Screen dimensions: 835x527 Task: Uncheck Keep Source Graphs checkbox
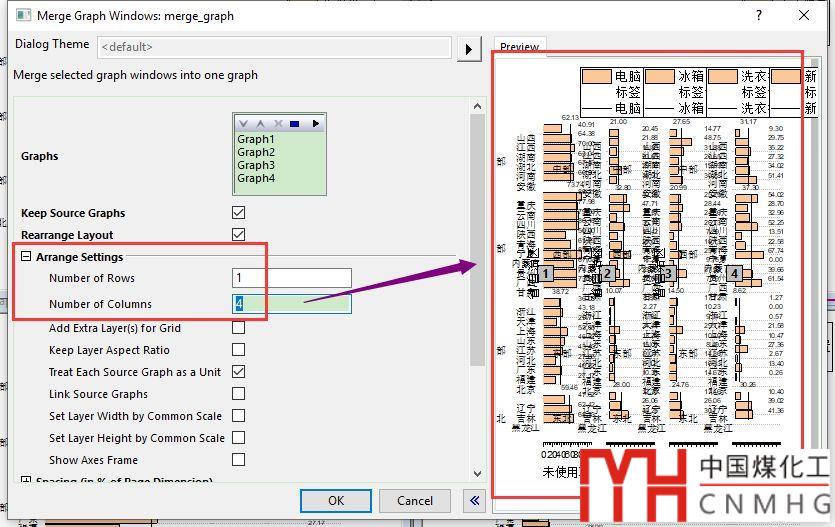[238, 213]
